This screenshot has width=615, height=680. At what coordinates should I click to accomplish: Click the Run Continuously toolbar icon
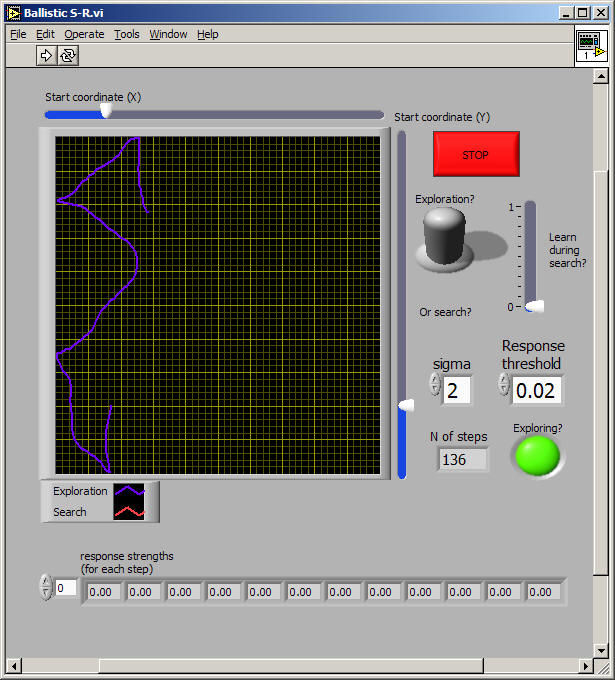[x=68, y=56]
